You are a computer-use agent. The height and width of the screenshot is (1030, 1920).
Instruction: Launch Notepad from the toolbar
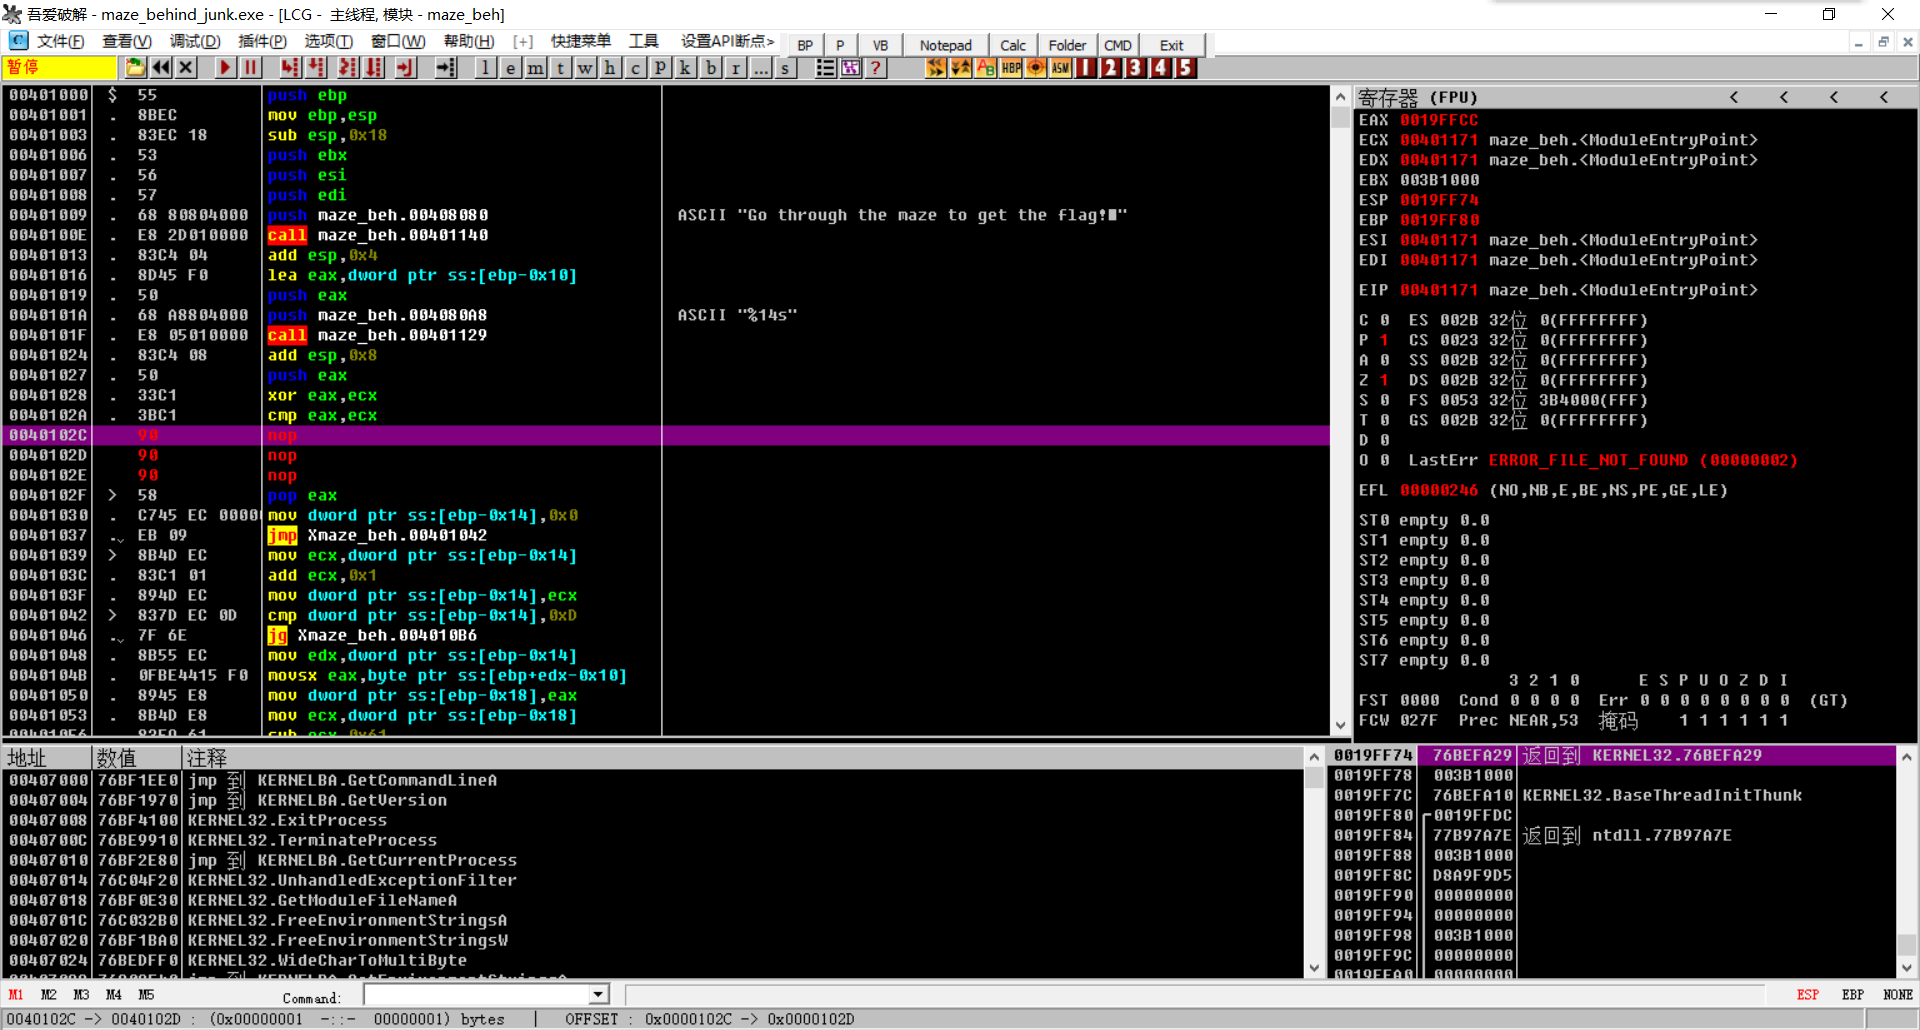pyautogui.click(x=945, y=45)
